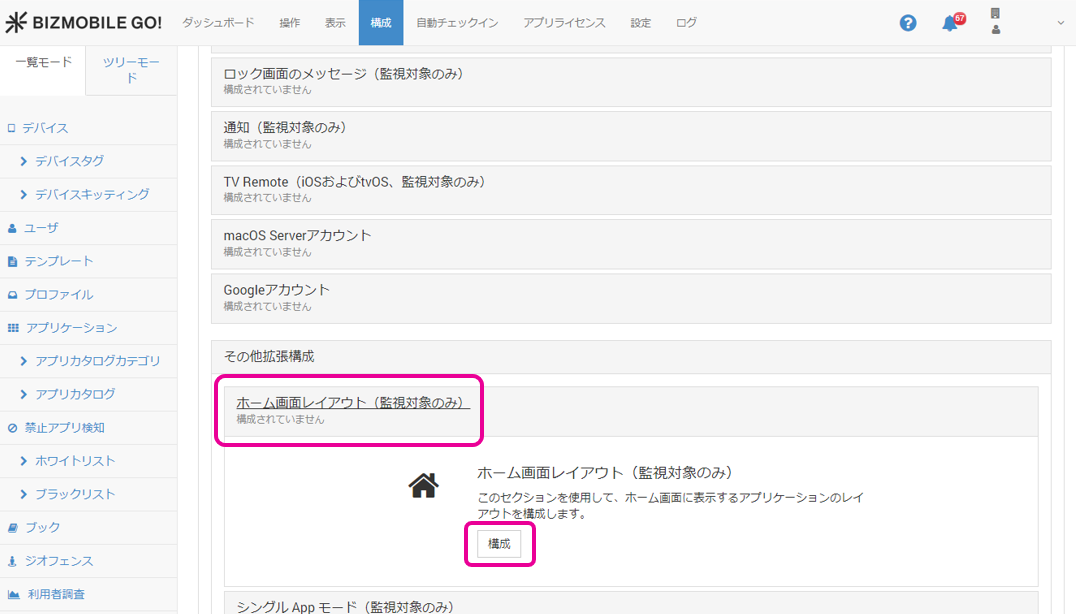This screenshot has width=1076, height=614.
Task: Open the 自動チェックイン menu
Action: coord(457,23)
